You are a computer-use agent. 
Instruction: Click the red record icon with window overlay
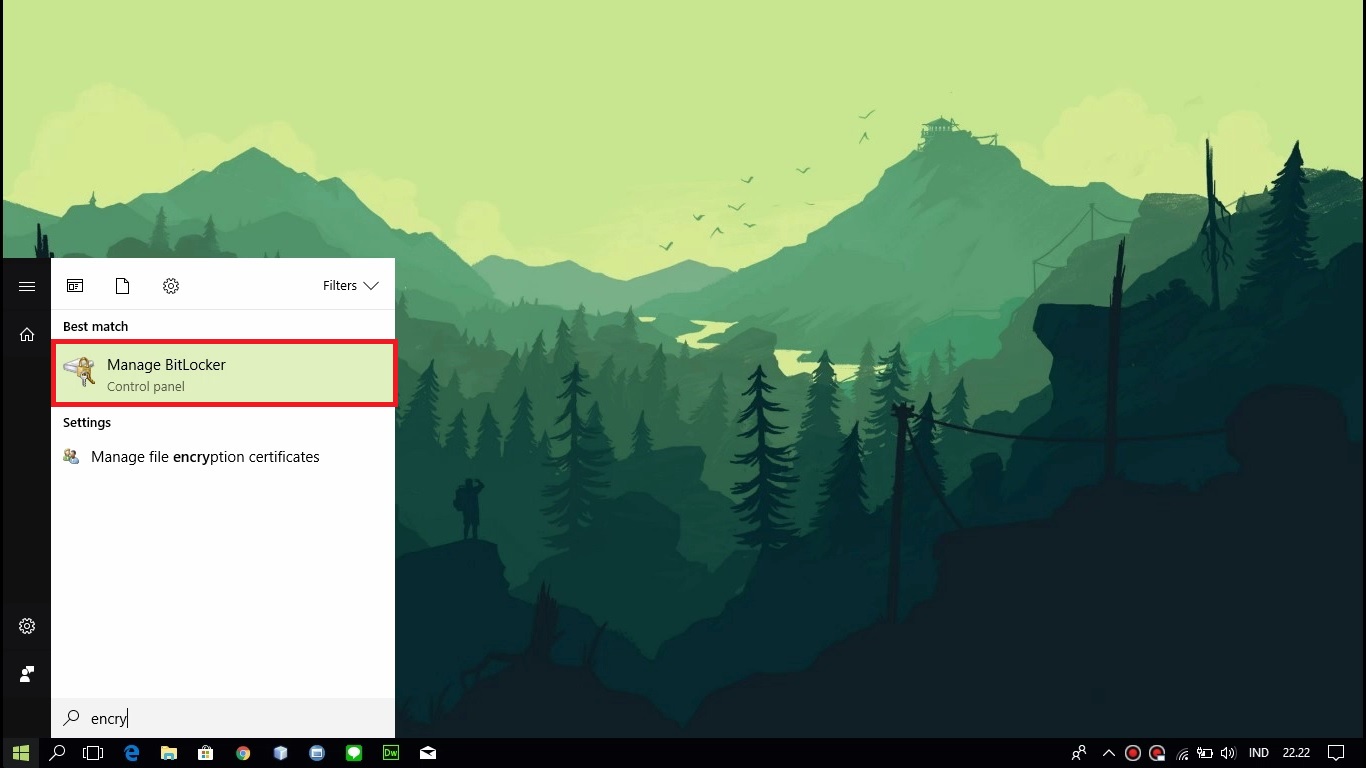tap(1157, 753)
